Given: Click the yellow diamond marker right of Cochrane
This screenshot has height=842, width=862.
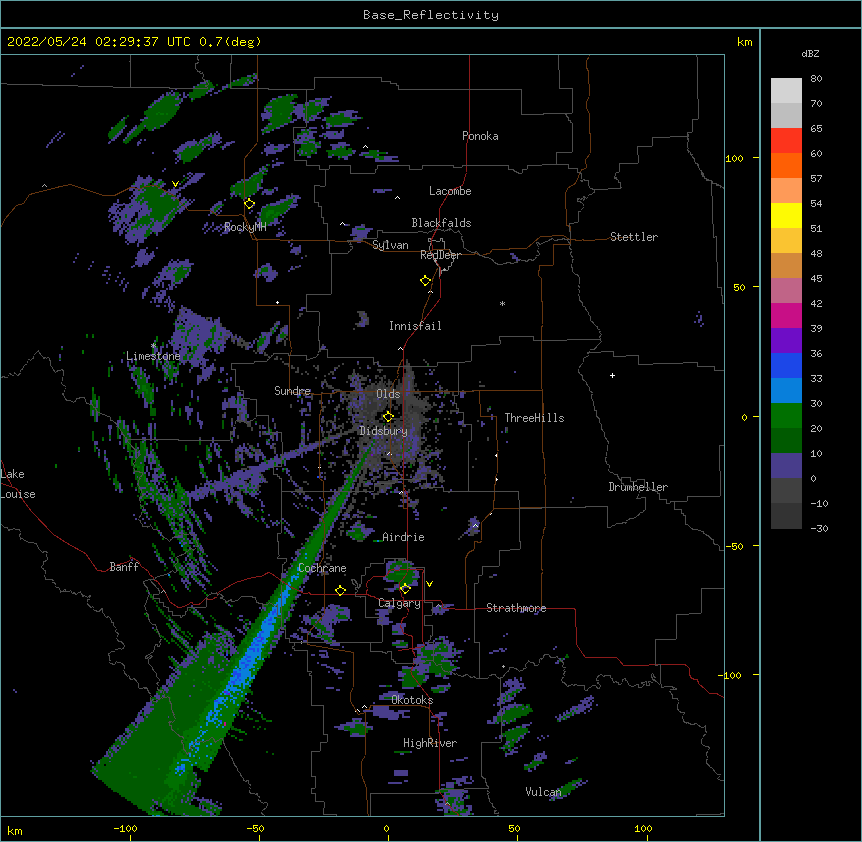Looking at the screenshot, I should point(340,591).
